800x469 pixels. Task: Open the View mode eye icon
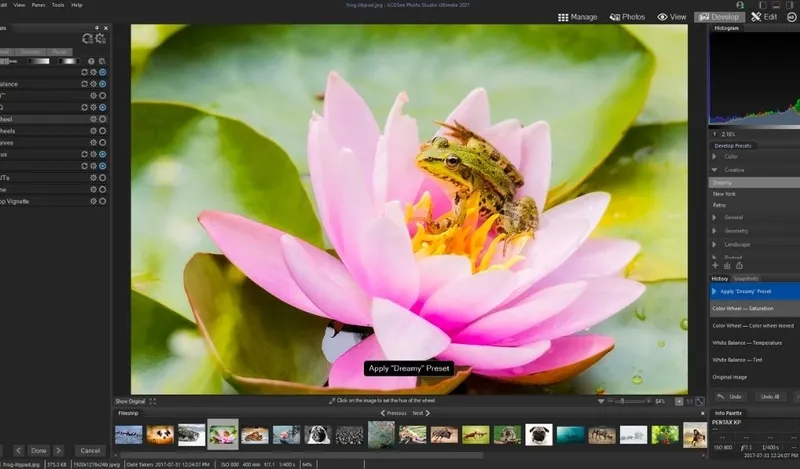(663, 17)
